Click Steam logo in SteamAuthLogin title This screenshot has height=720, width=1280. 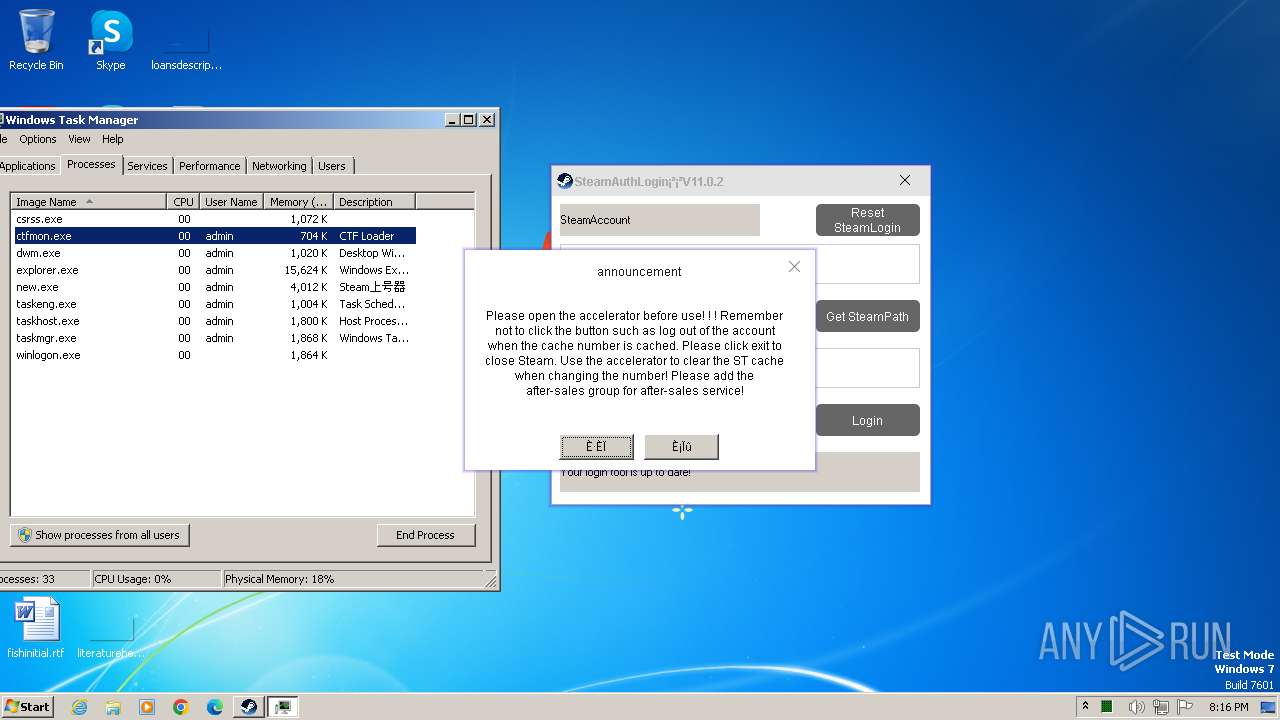click(565, 181)
